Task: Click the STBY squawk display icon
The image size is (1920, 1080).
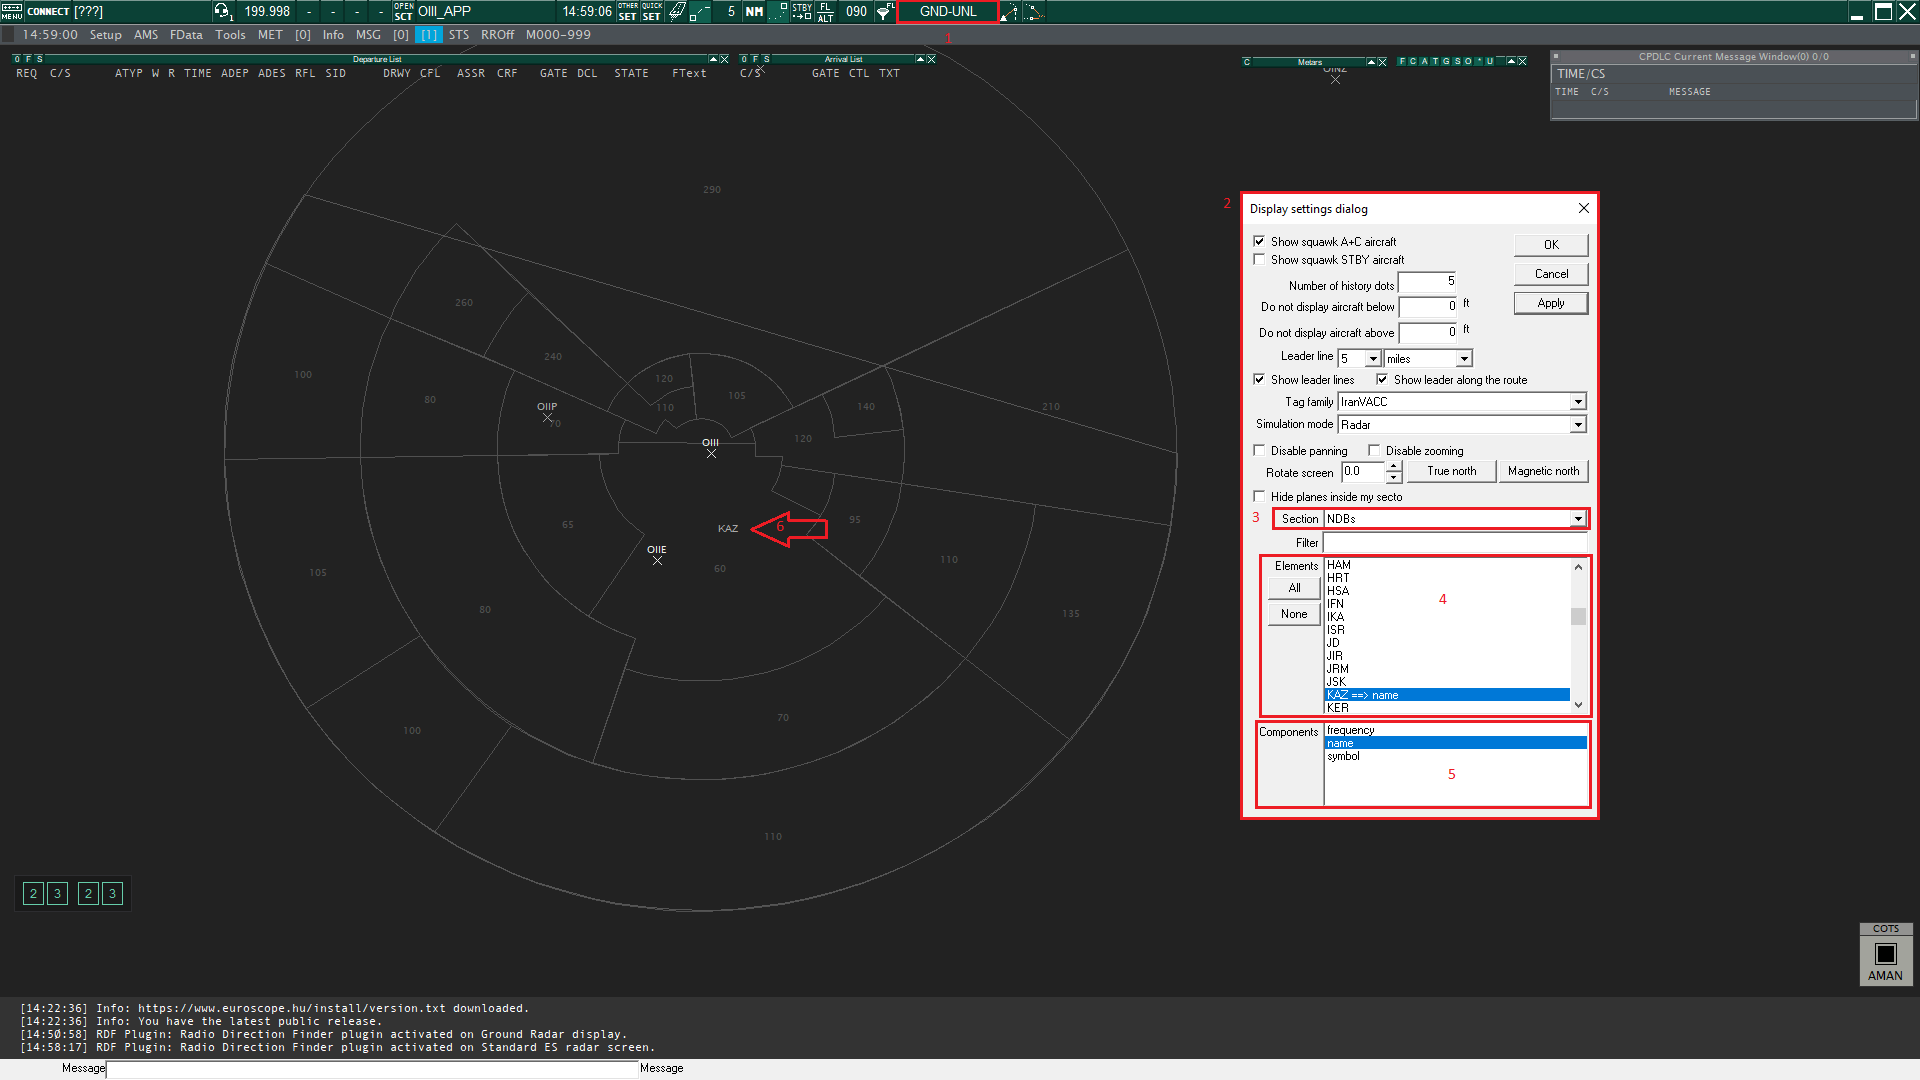Action: pos(802,11)
